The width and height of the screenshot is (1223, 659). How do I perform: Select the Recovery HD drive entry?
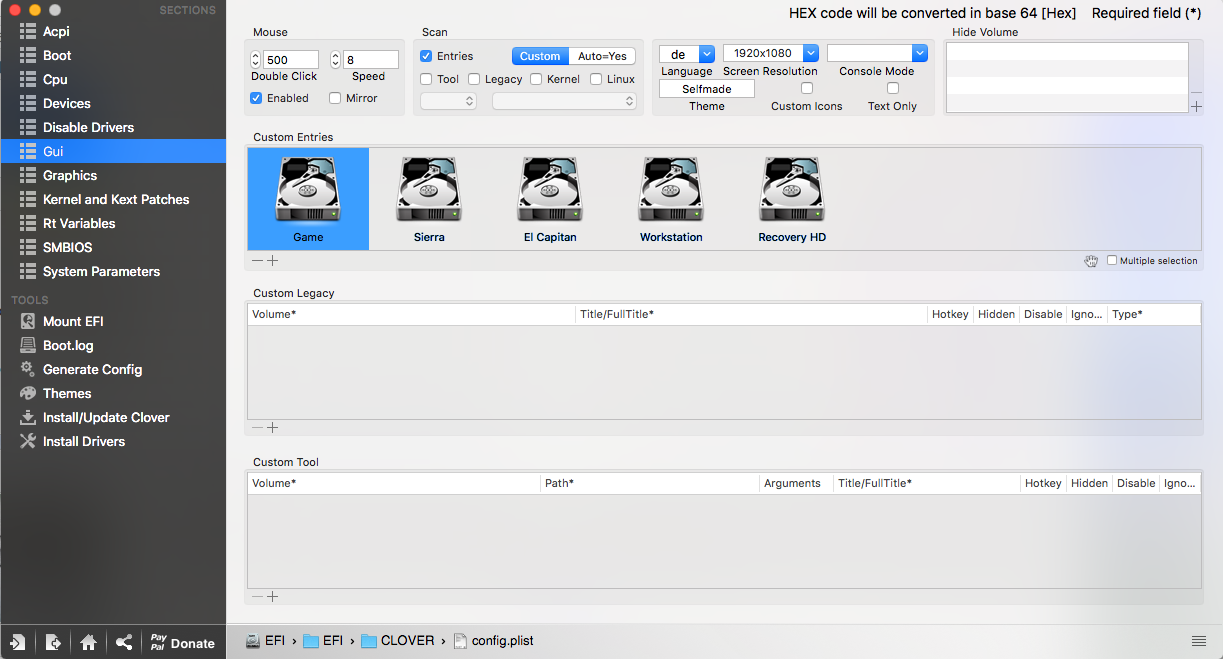tap(792, 199)
